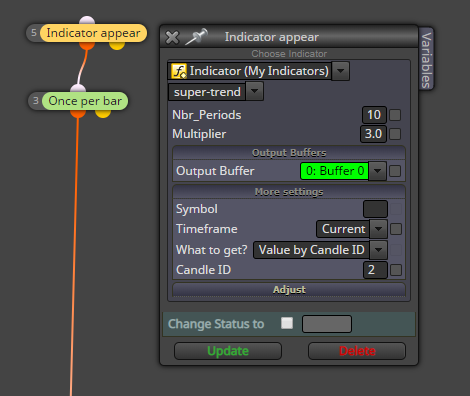Click the Indicator appear panel title
Viewport: 470px width, 396px height.
point(272,37)
